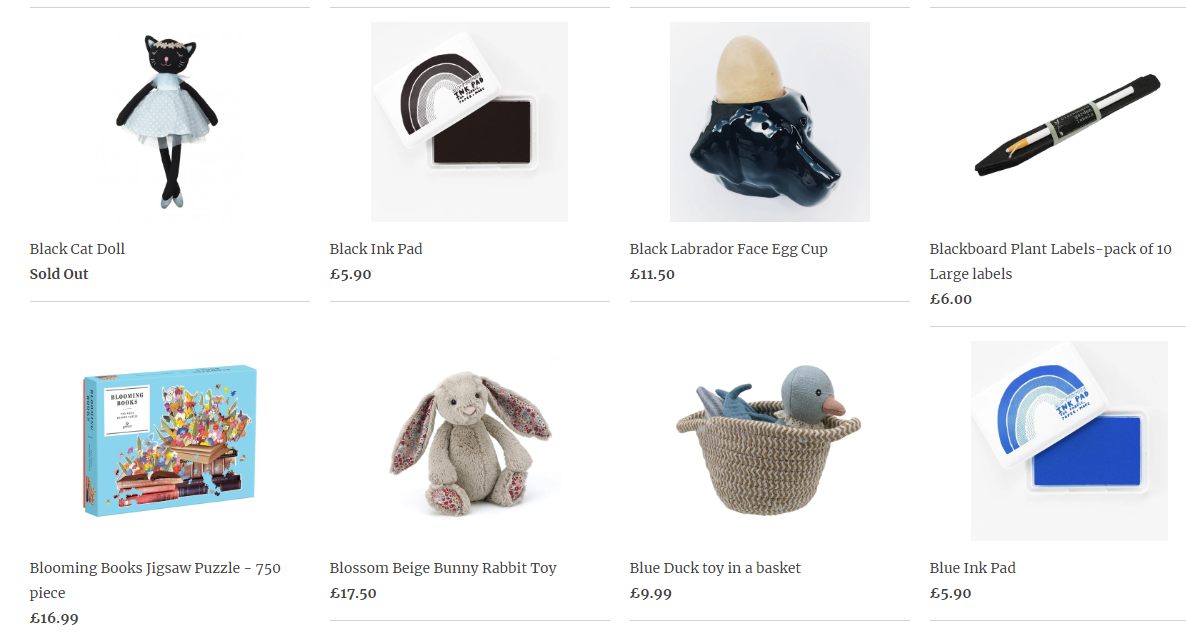Open the Blue Duck in basket image
Viewport: 1186px width, 634px height.
point(769,441)
